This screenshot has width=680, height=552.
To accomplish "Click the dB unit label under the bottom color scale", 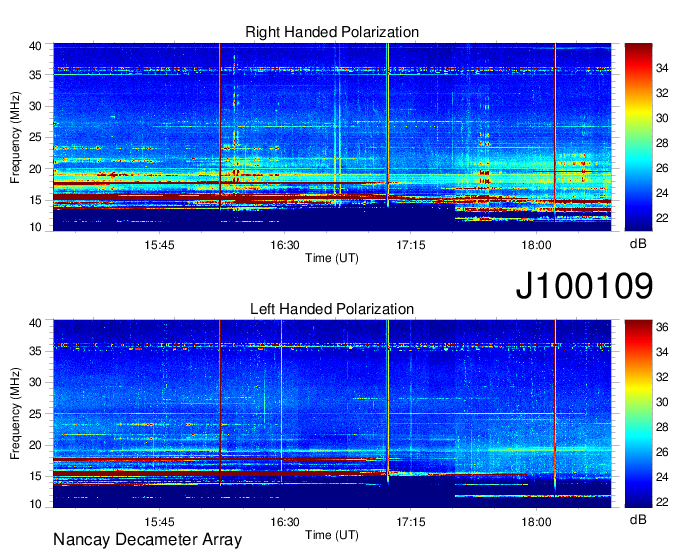I will 638,519.
